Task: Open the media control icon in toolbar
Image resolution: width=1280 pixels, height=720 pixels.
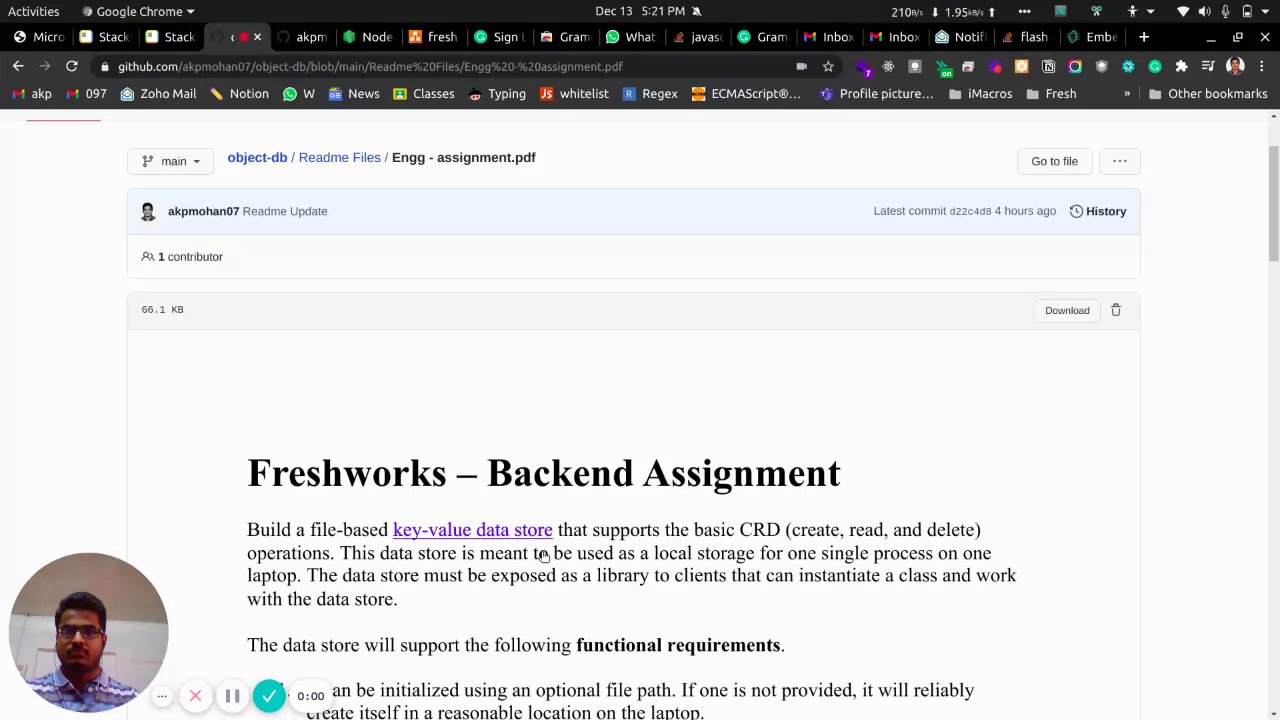Action: [1208, 66]
